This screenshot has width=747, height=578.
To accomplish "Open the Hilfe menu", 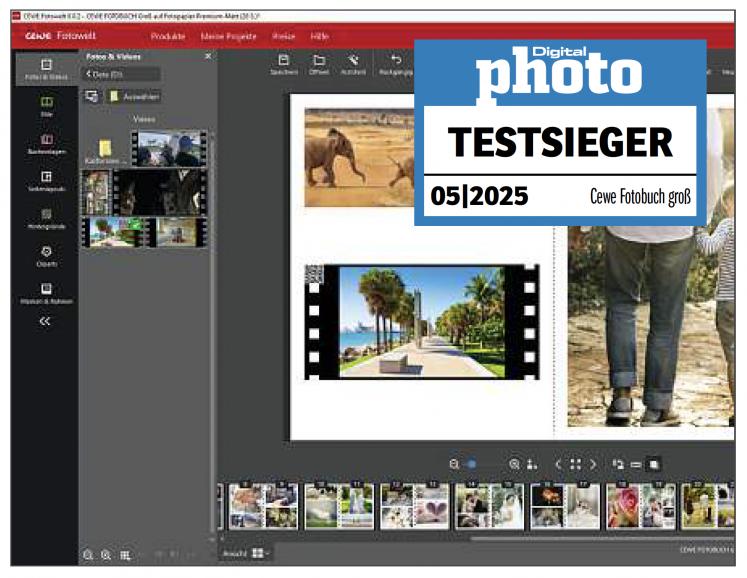I will tap(320, 36).
